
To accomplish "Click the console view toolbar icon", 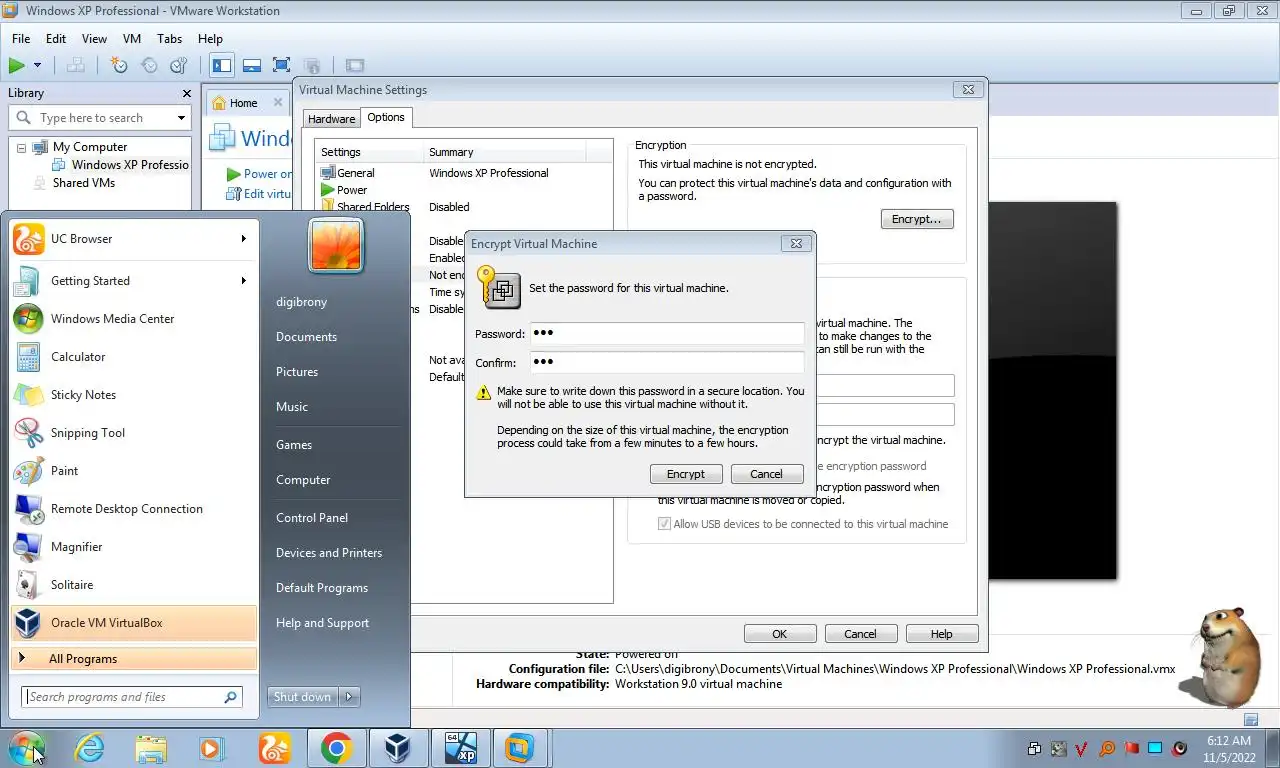I will point(354,66).
